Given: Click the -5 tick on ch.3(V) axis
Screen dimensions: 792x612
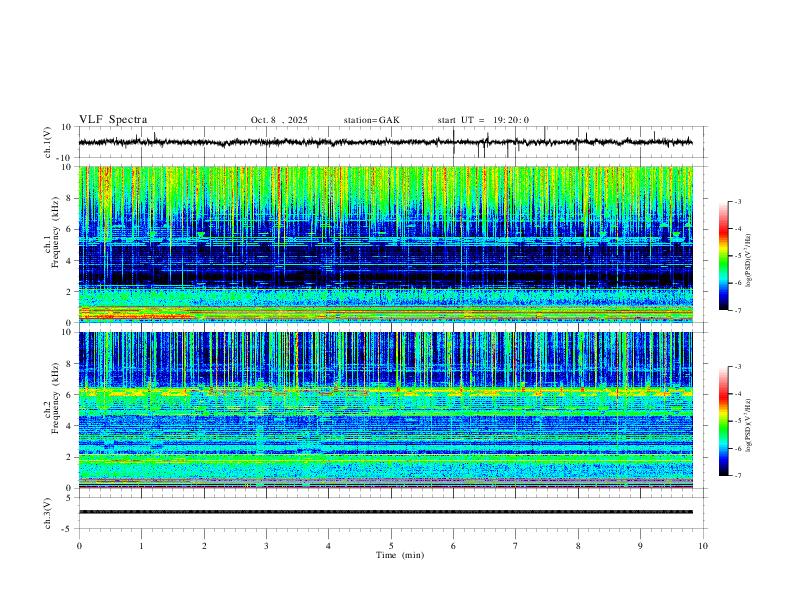Looking at the screenshot, I should point(68,529).
